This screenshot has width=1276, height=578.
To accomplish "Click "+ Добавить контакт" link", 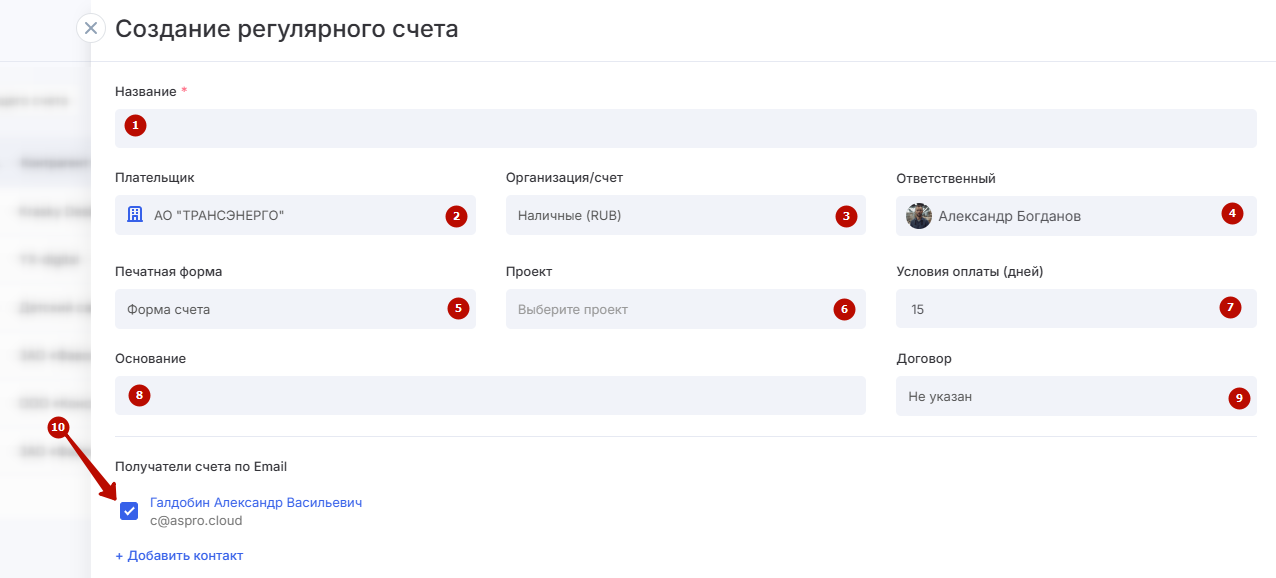I will [x=179, y=555].
